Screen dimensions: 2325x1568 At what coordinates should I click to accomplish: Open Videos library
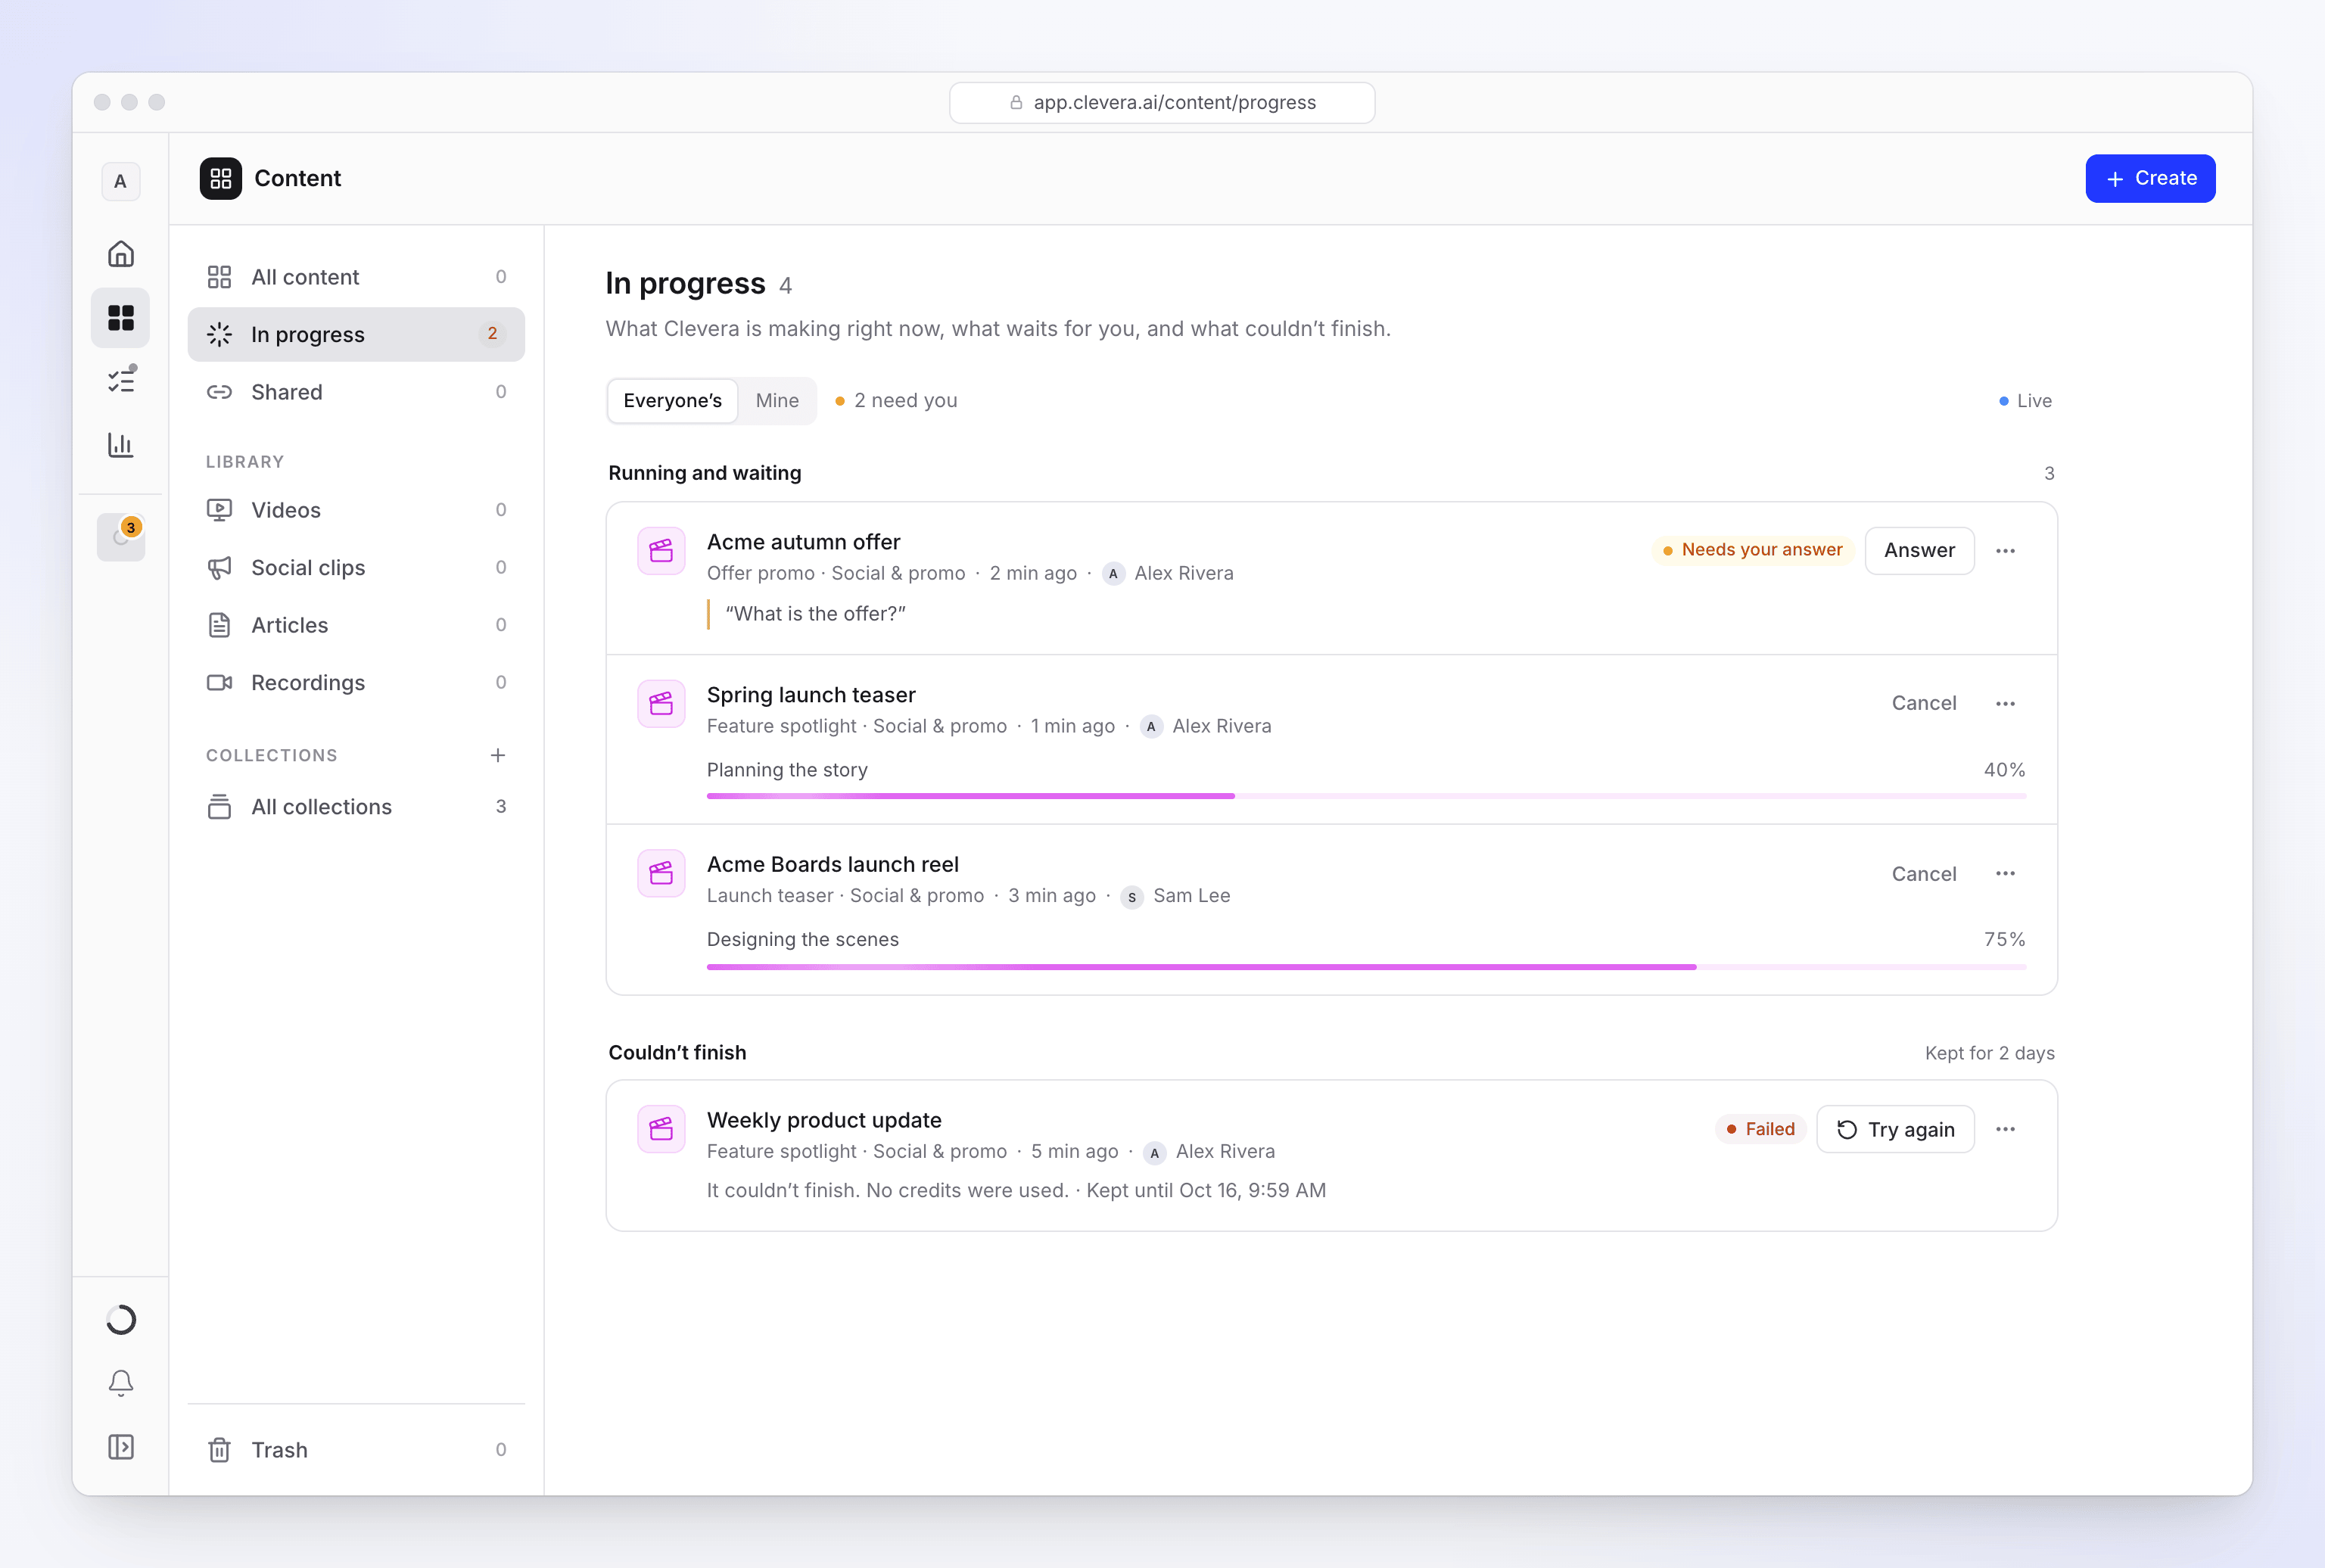tap(356, 510)
